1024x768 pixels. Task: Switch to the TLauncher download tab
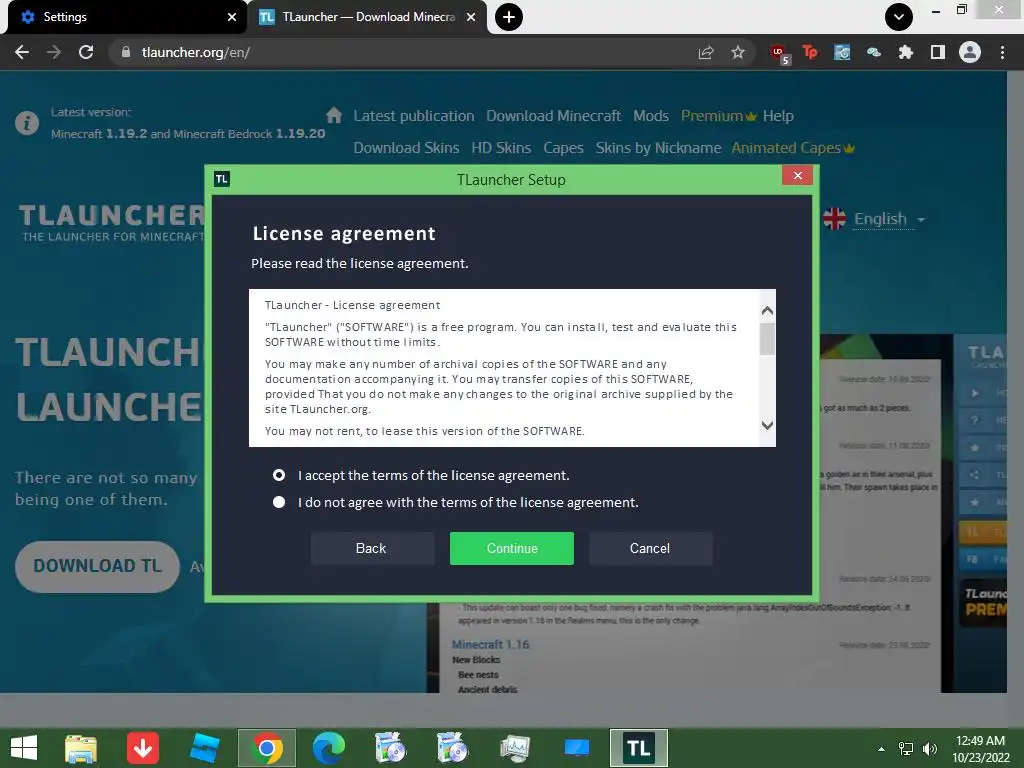click(x=366, y=17)
